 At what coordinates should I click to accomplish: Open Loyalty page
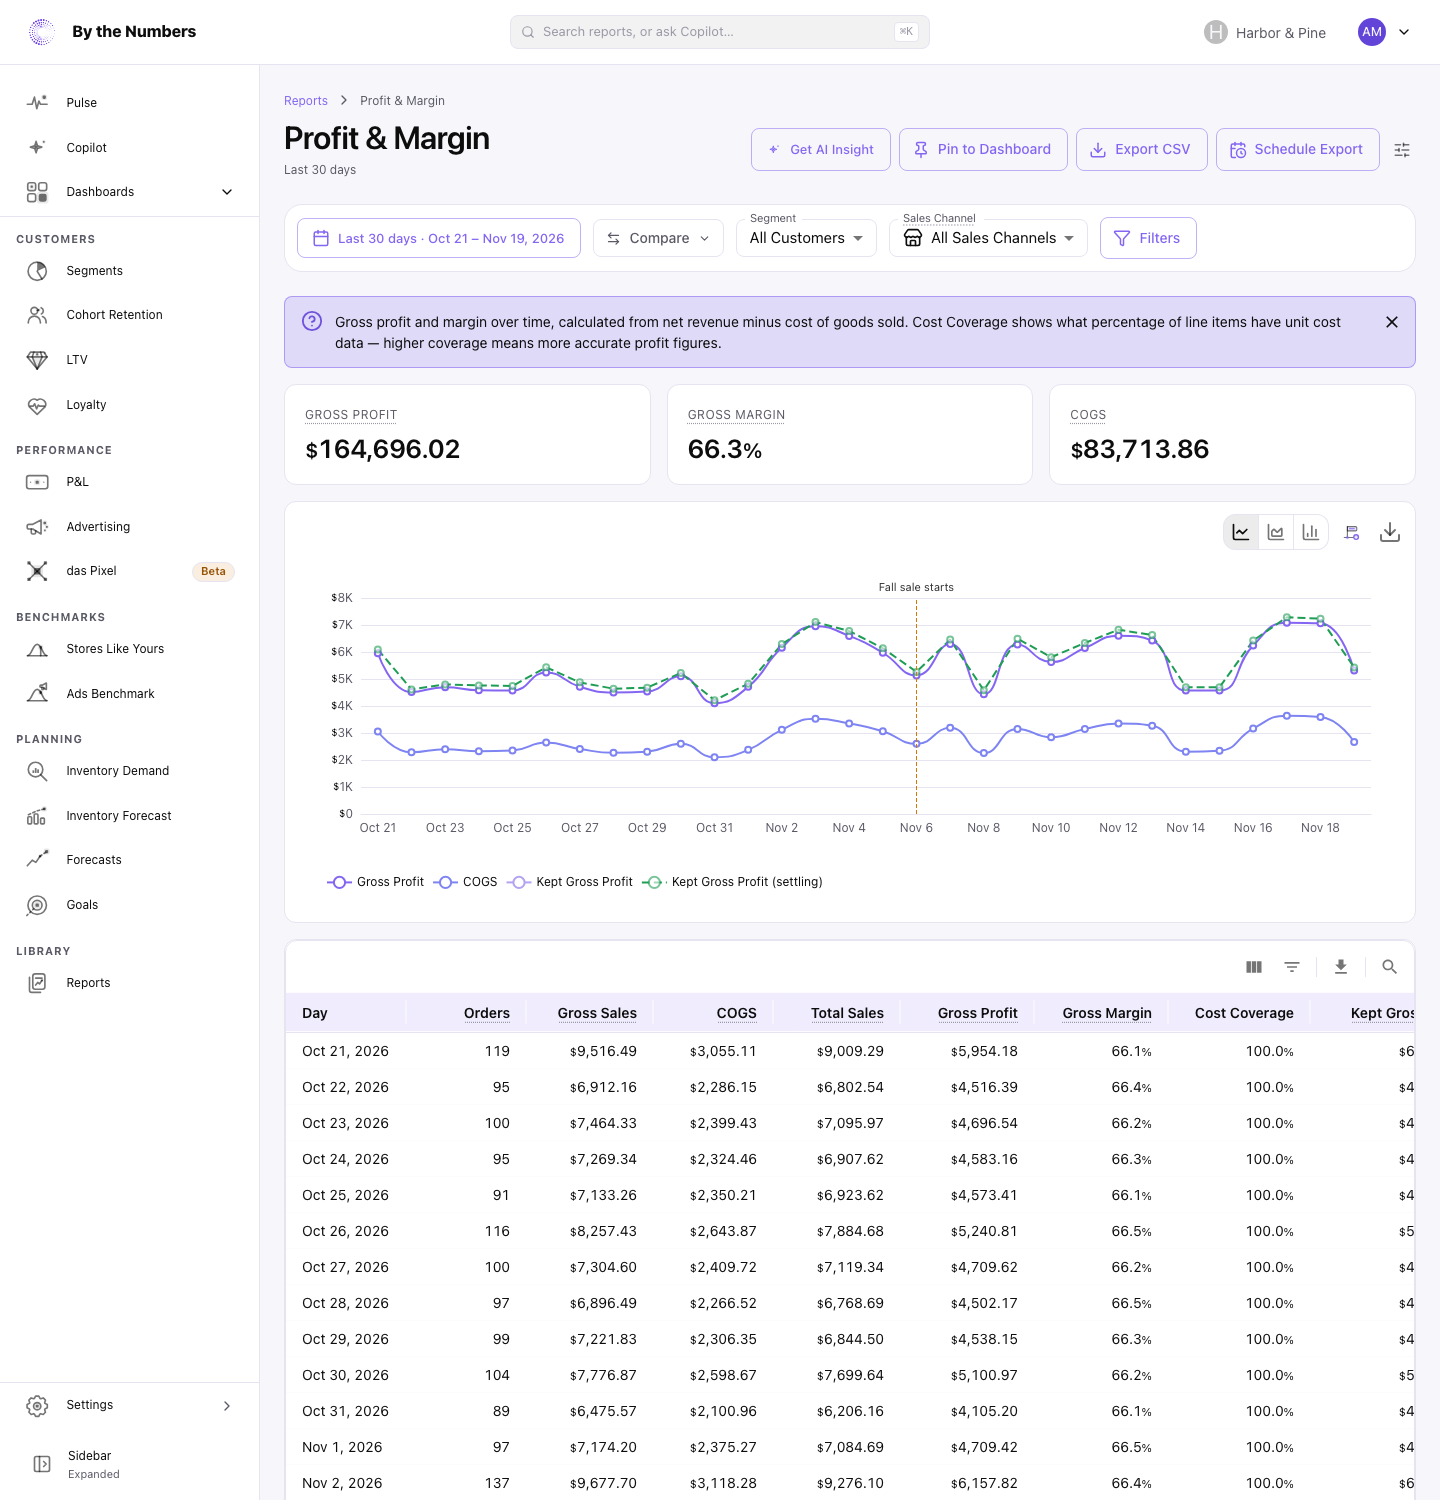(130, 405)
